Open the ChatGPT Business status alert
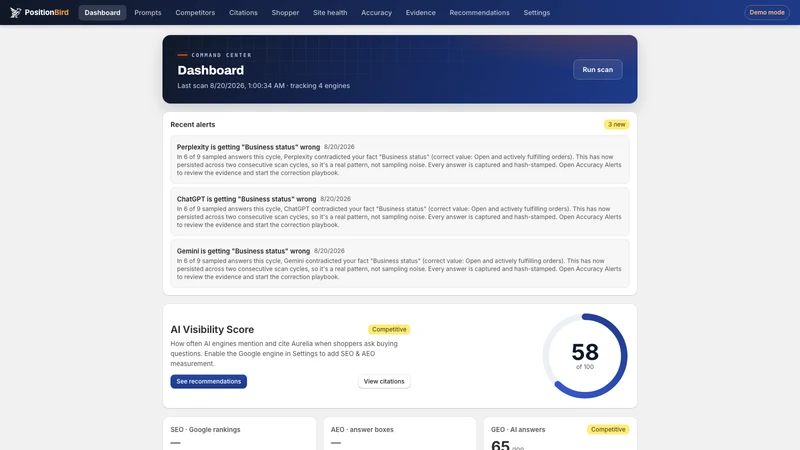800x450 pixels. (x=399, y=212)
